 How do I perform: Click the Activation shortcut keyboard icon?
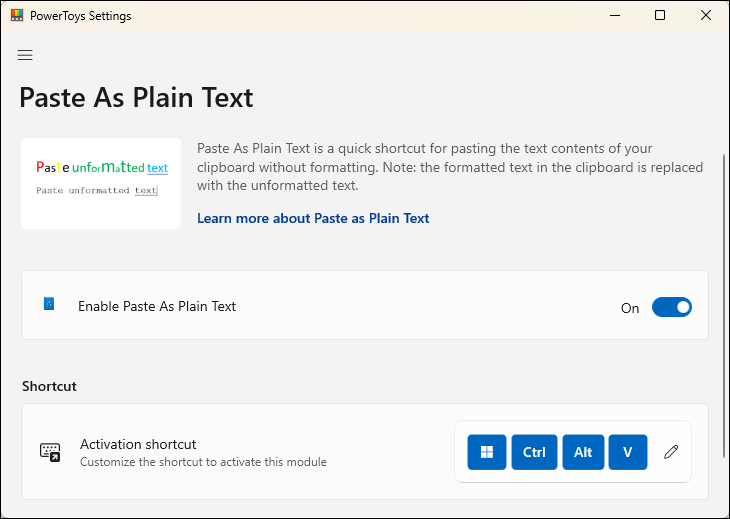pos(50,452)
